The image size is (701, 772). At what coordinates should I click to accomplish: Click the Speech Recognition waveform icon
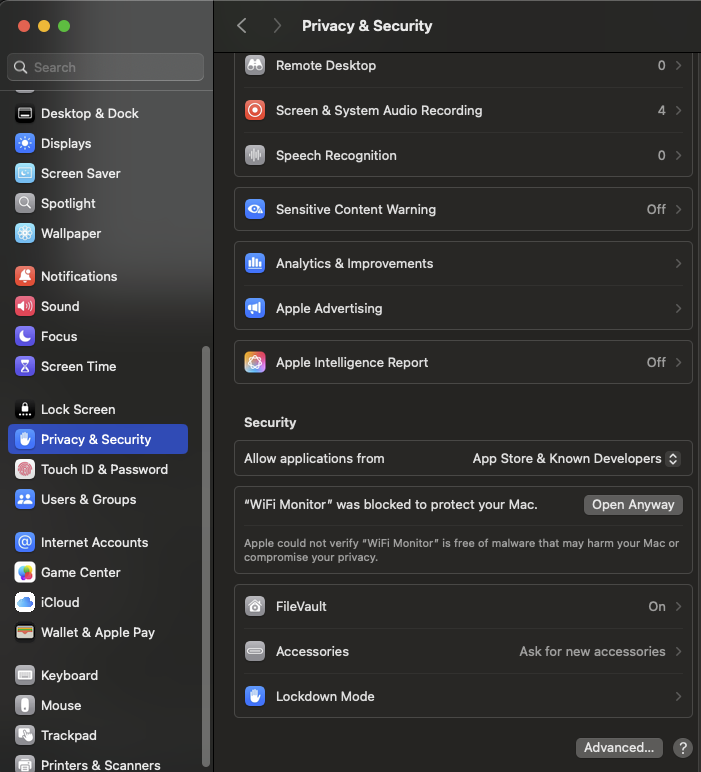click(x=255, y=156)
